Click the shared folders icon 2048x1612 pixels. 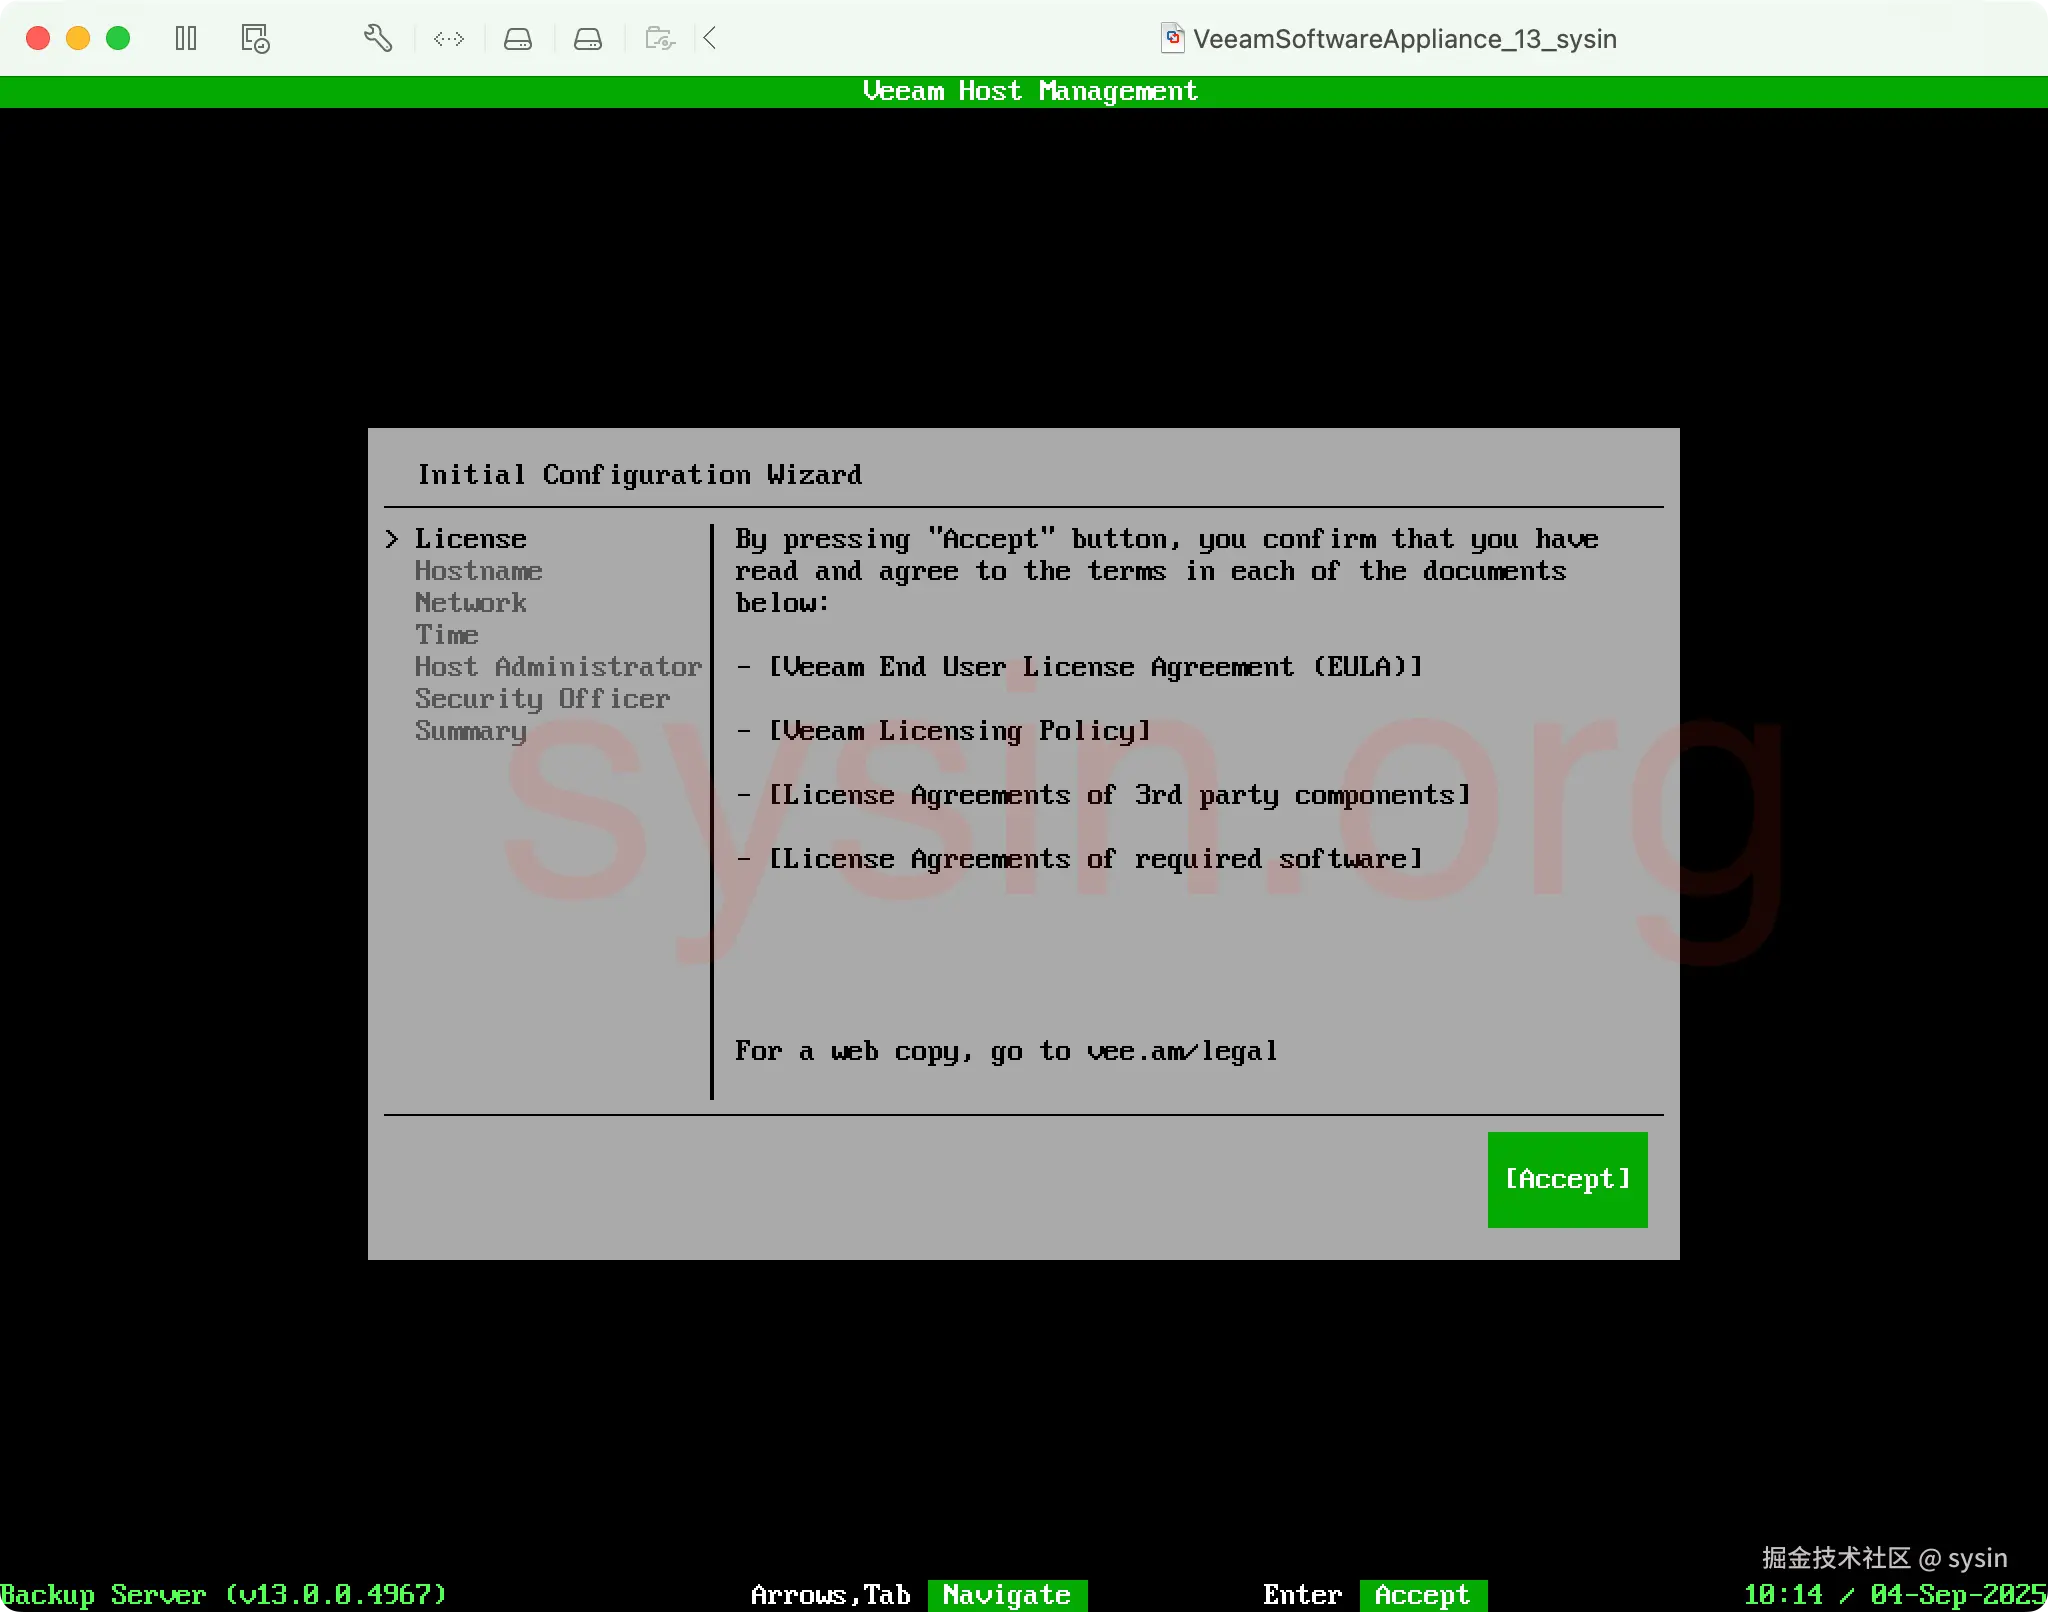[x=659, y=39]
